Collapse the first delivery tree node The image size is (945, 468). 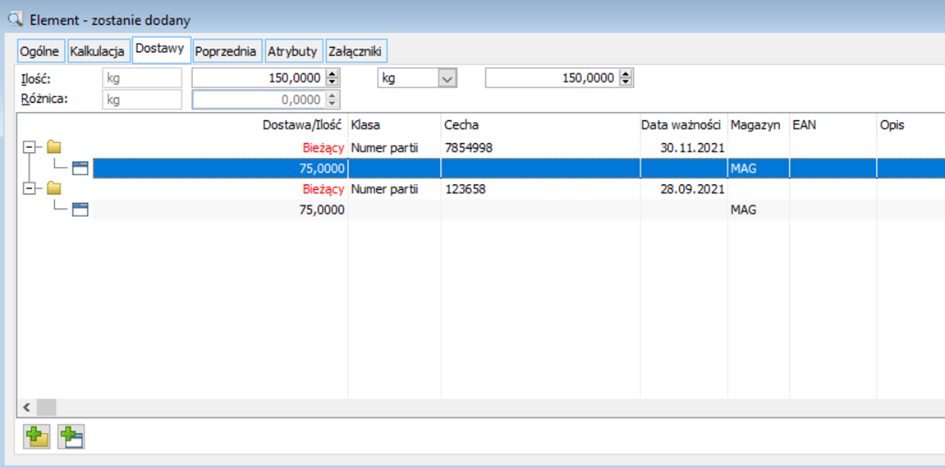click(x=31, y=148)
